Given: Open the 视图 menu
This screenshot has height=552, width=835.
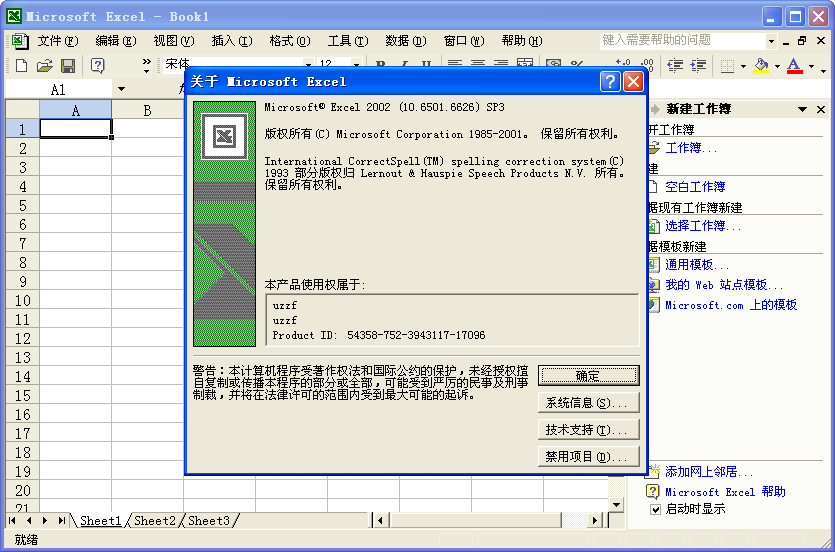Looking at the screenshot, I should [174, 41].
